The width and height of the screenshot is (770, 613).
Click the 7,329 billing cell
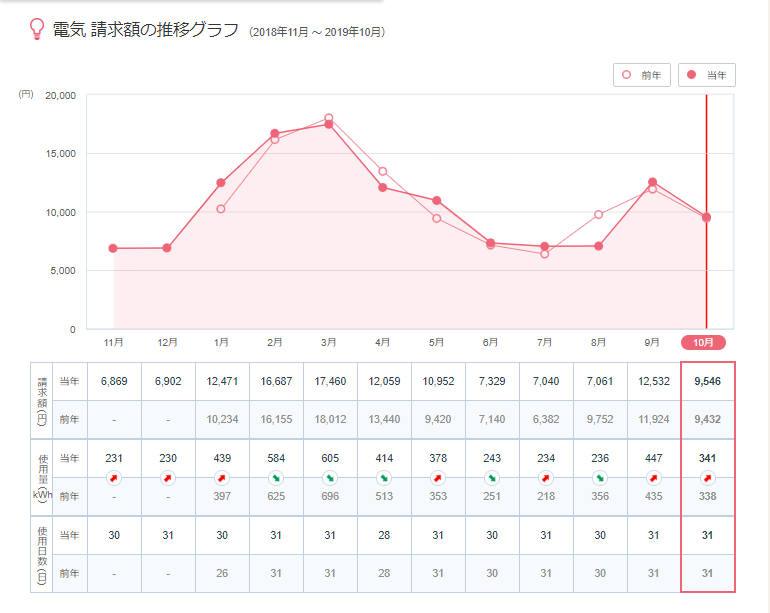(x=493, y=381)
